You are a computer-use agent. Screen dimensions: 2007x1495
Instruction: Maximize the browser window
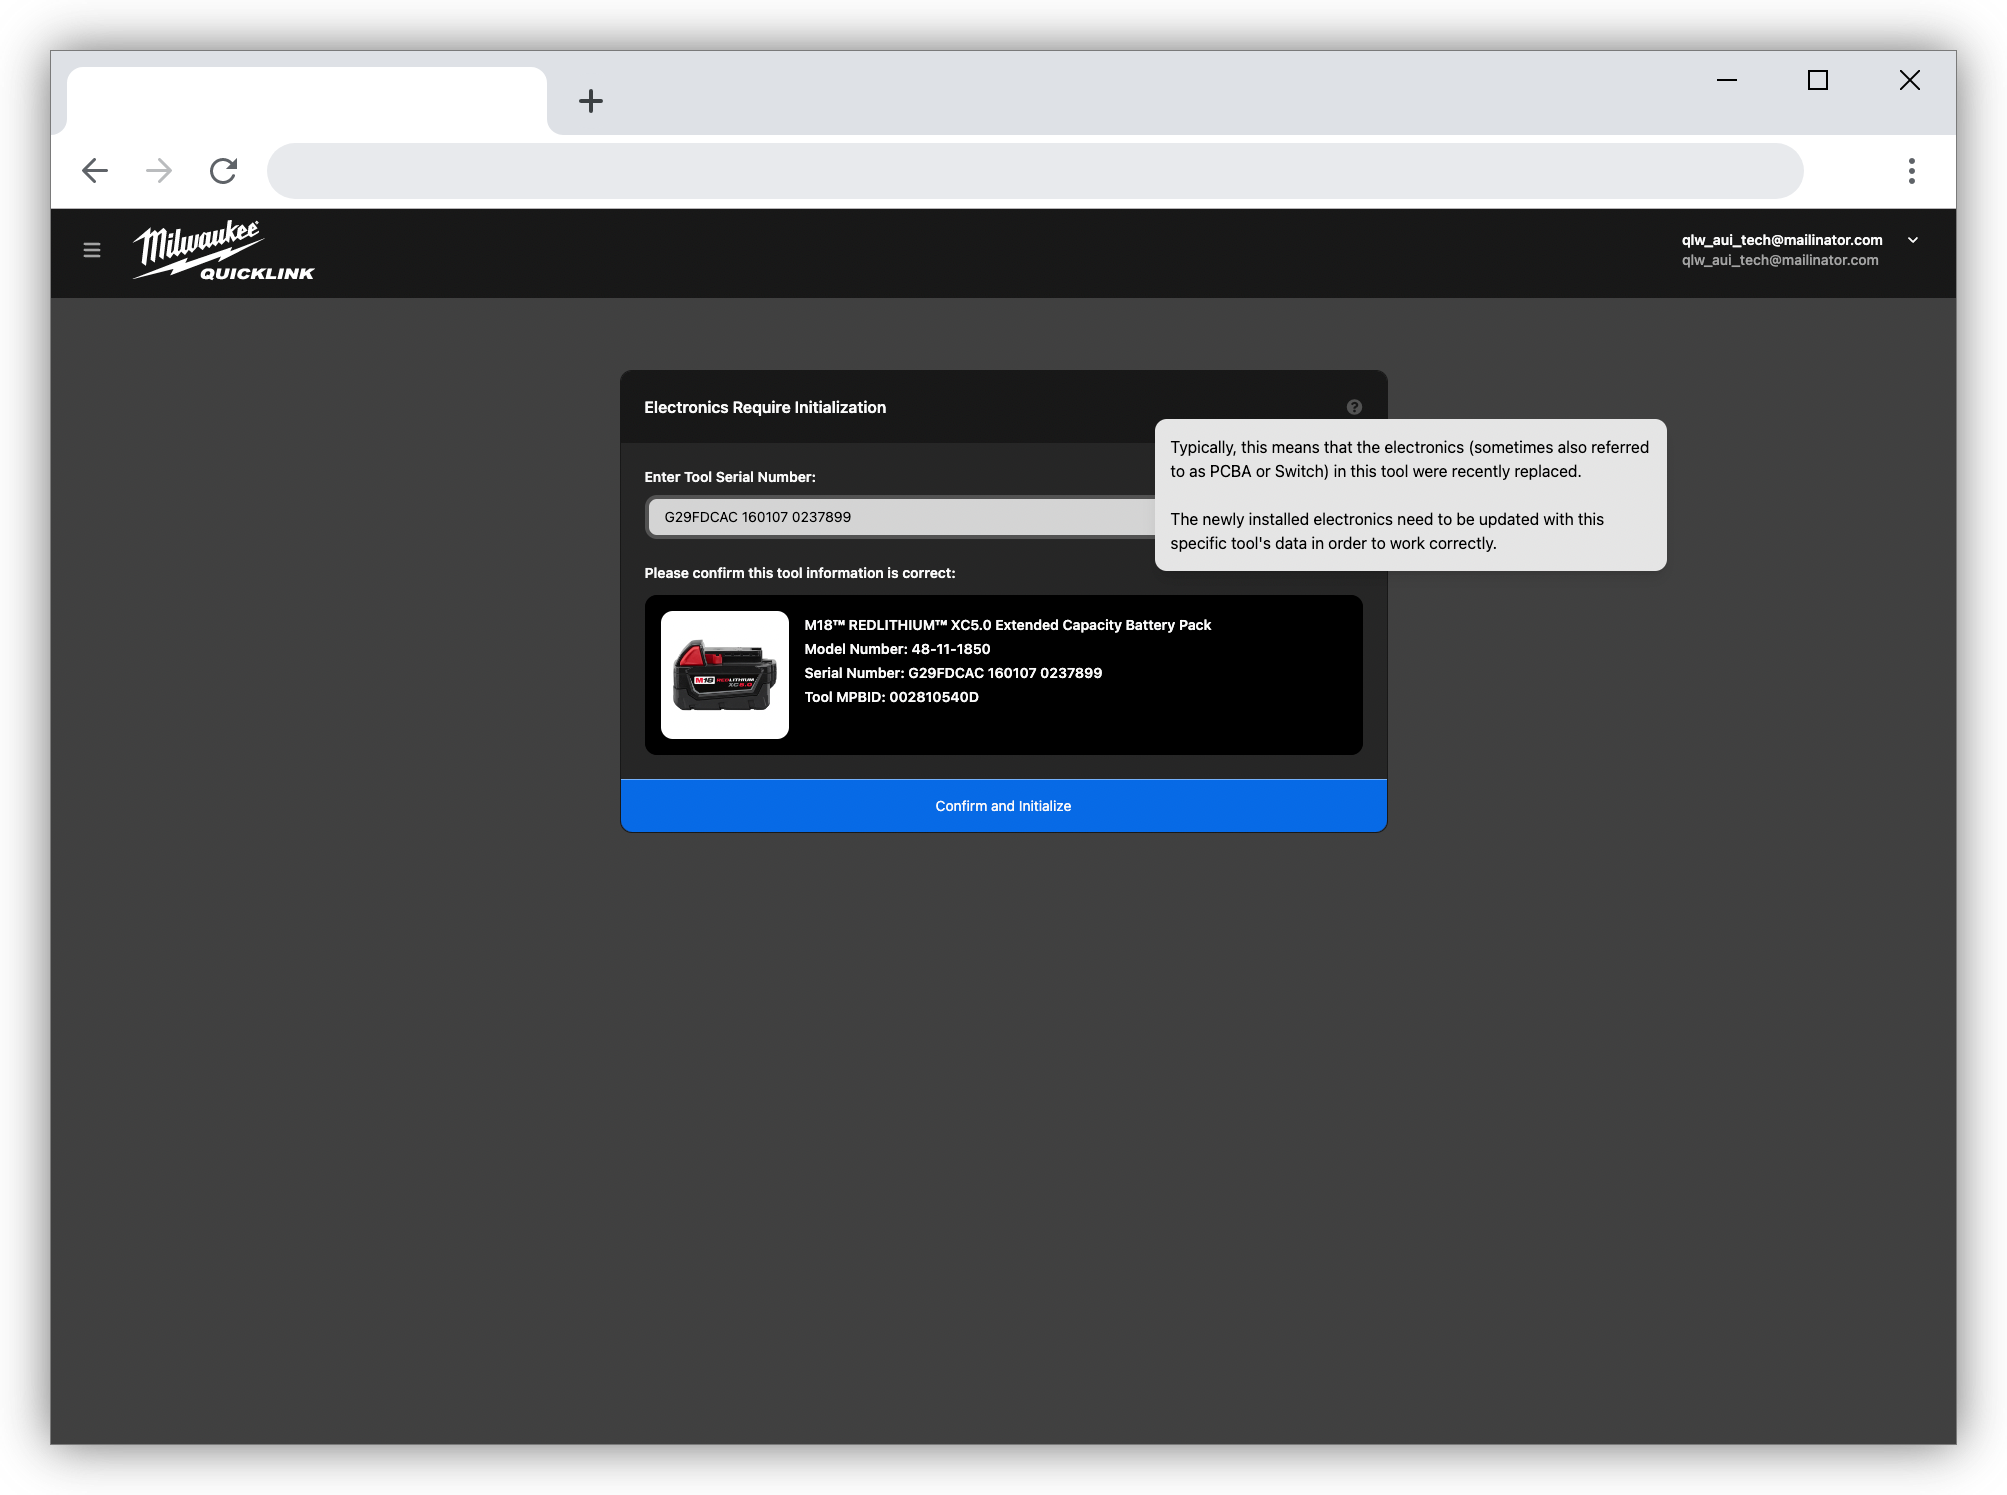(1818, 80)
